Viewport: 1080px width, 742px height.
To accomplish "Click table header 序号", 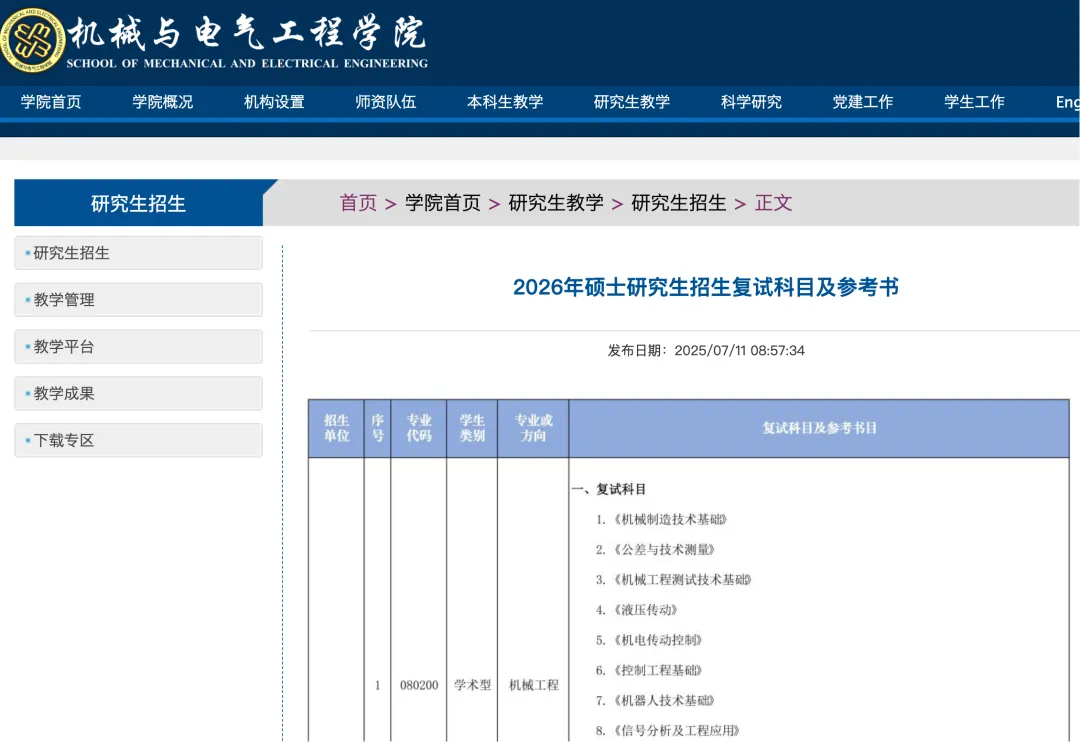I will [x=377, y=428].
